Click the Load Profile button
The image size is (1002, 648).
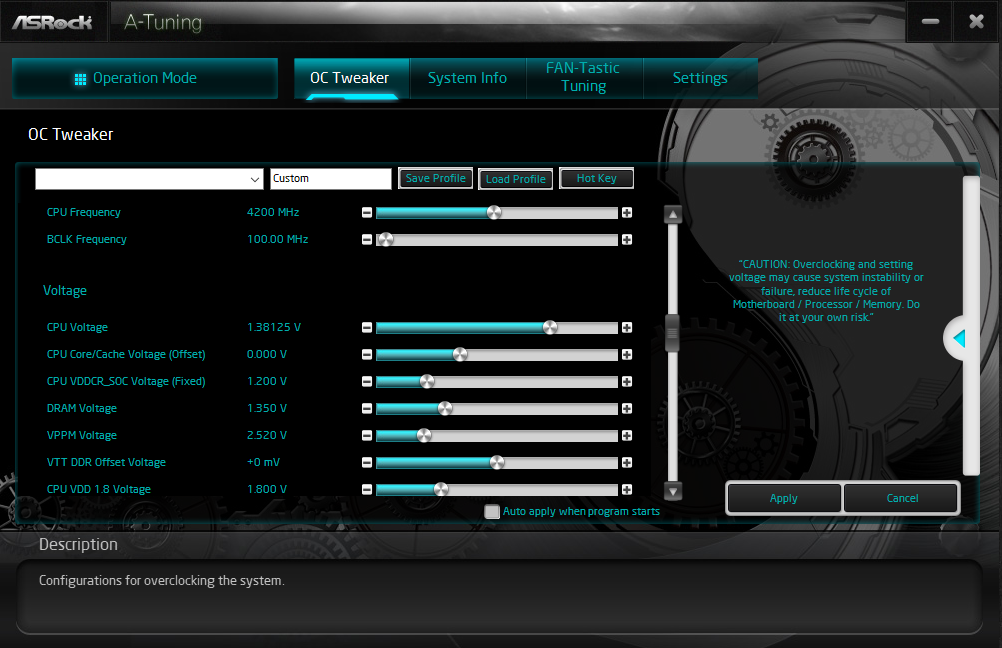point(516,179)
